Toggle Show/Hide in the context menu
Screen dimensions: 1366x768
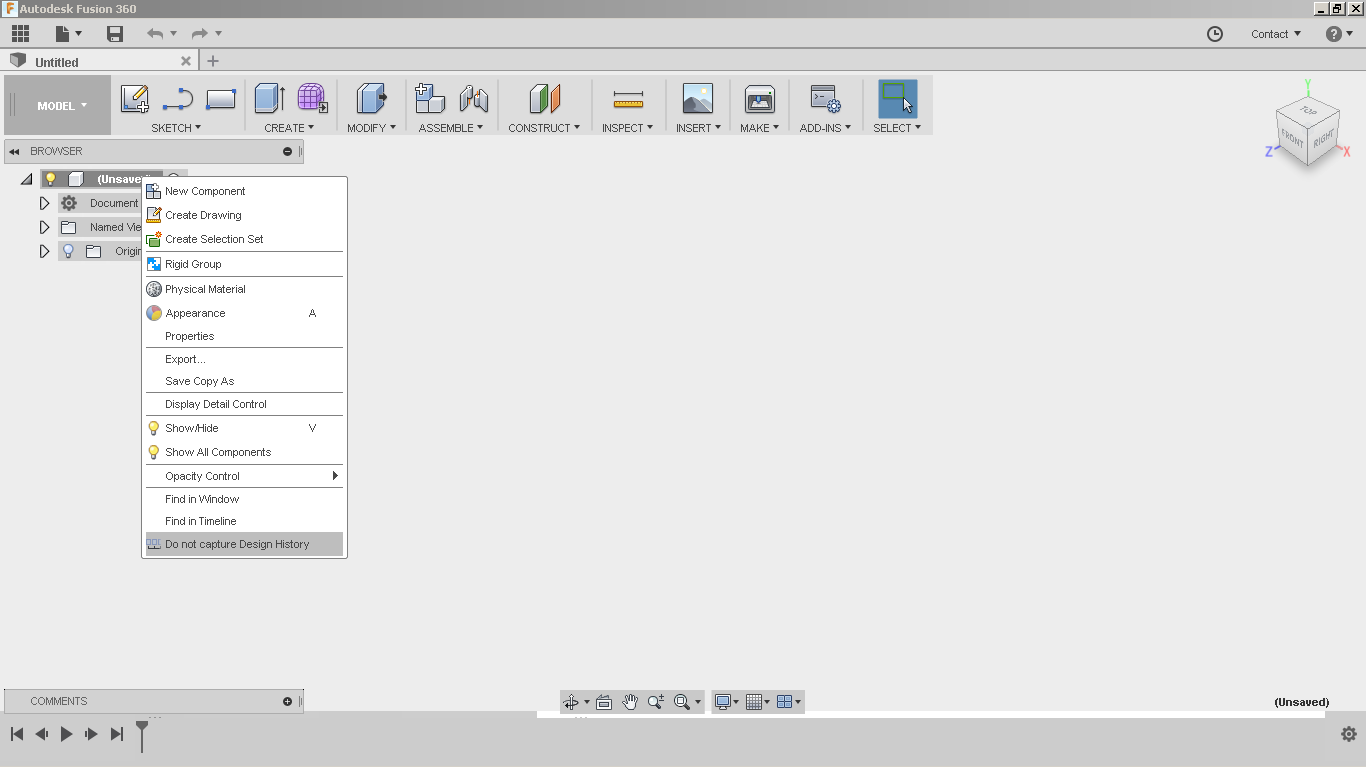click(x=244, y=428)
